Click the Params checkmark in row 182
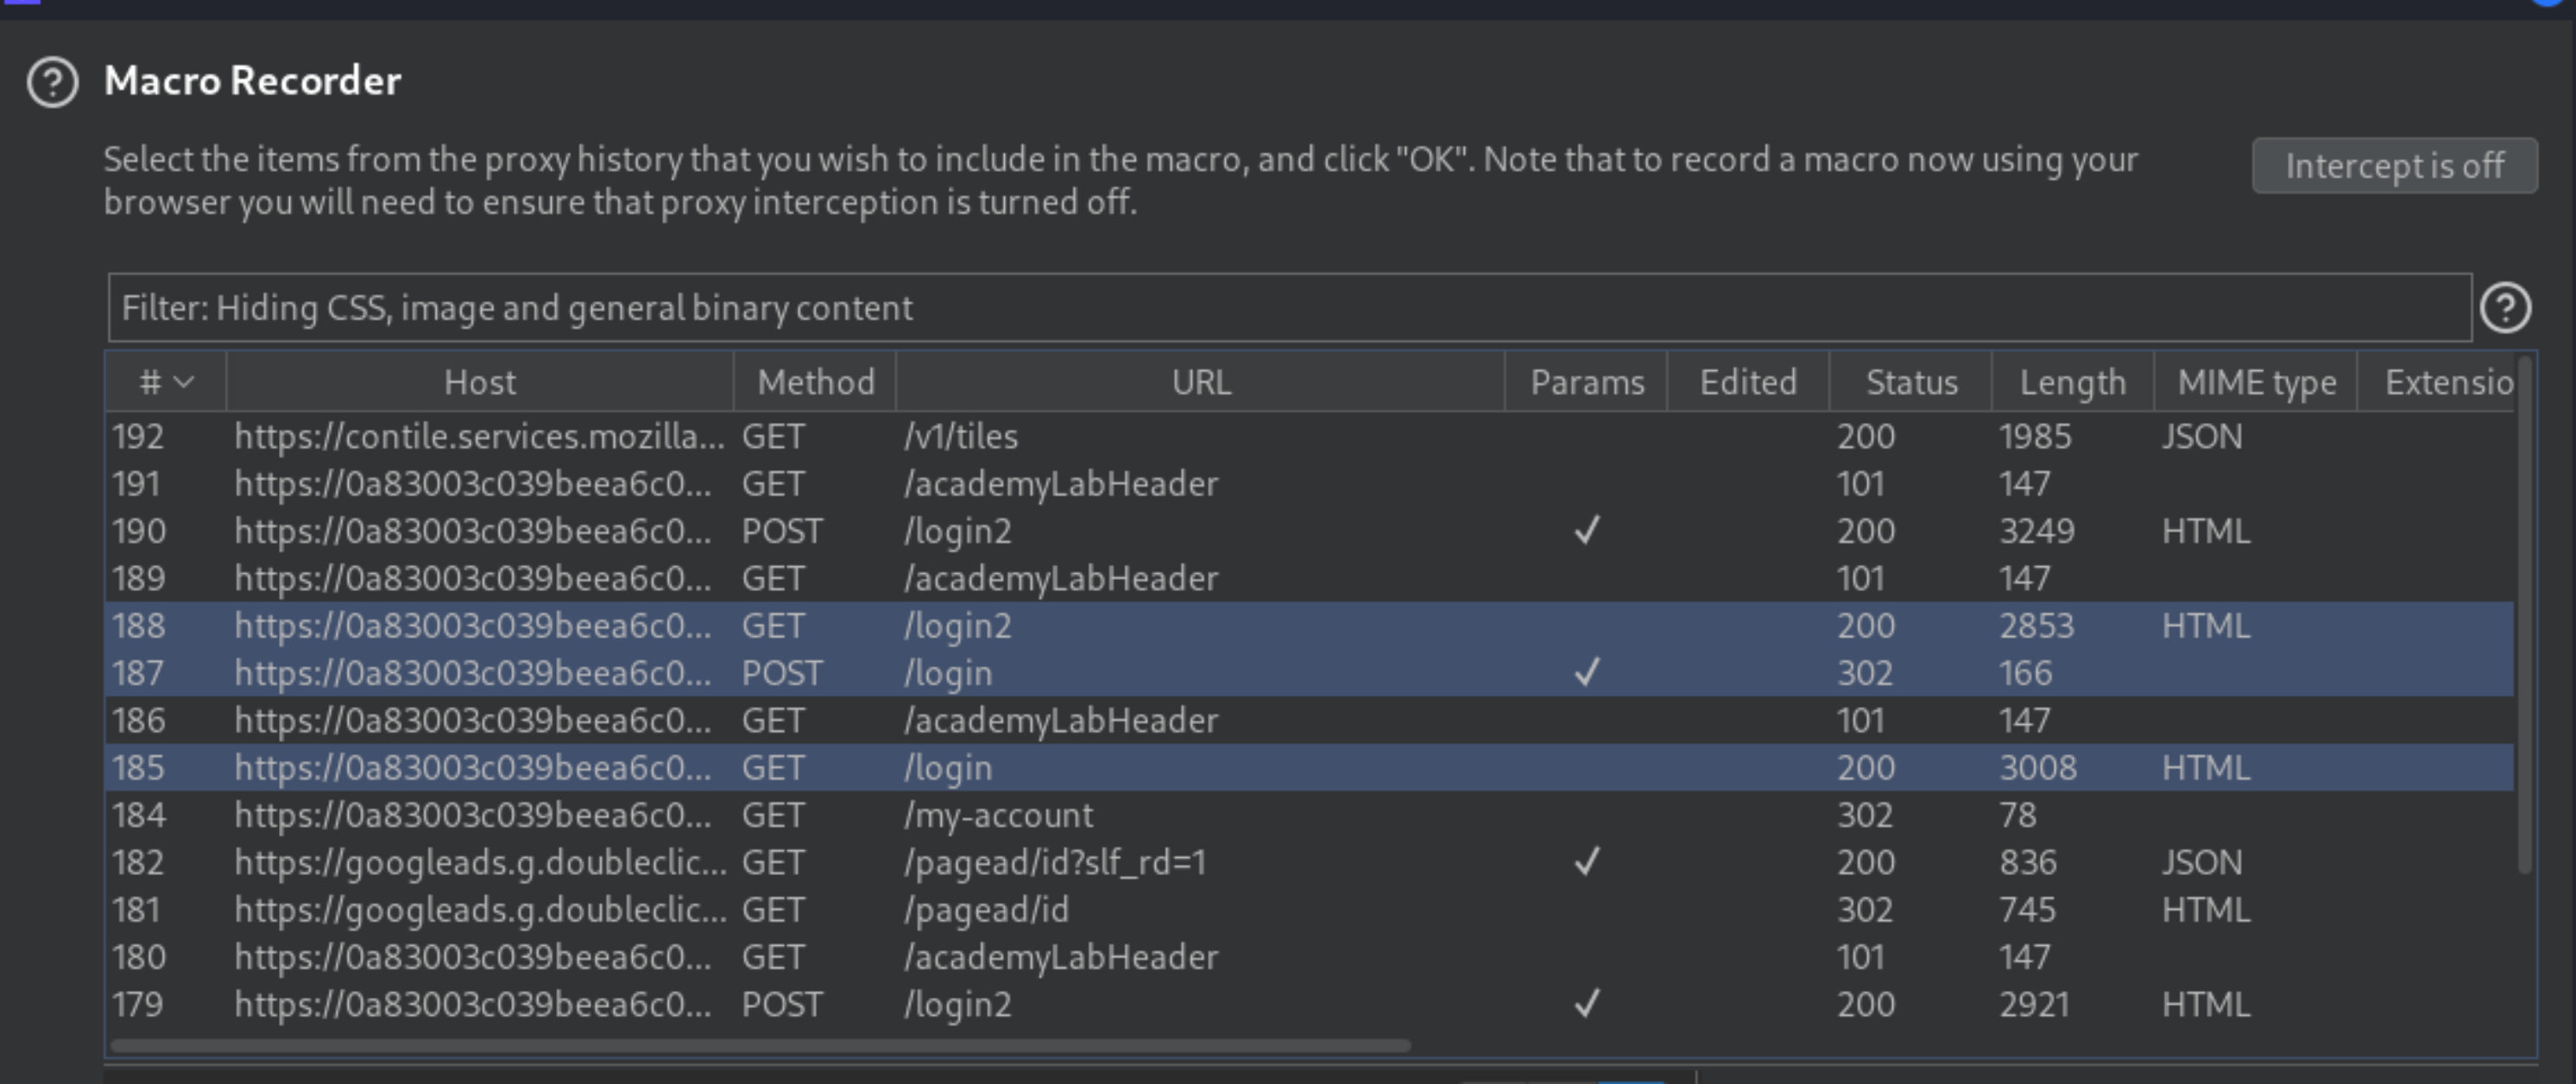The image size is (2576, 1084). 1587,861
